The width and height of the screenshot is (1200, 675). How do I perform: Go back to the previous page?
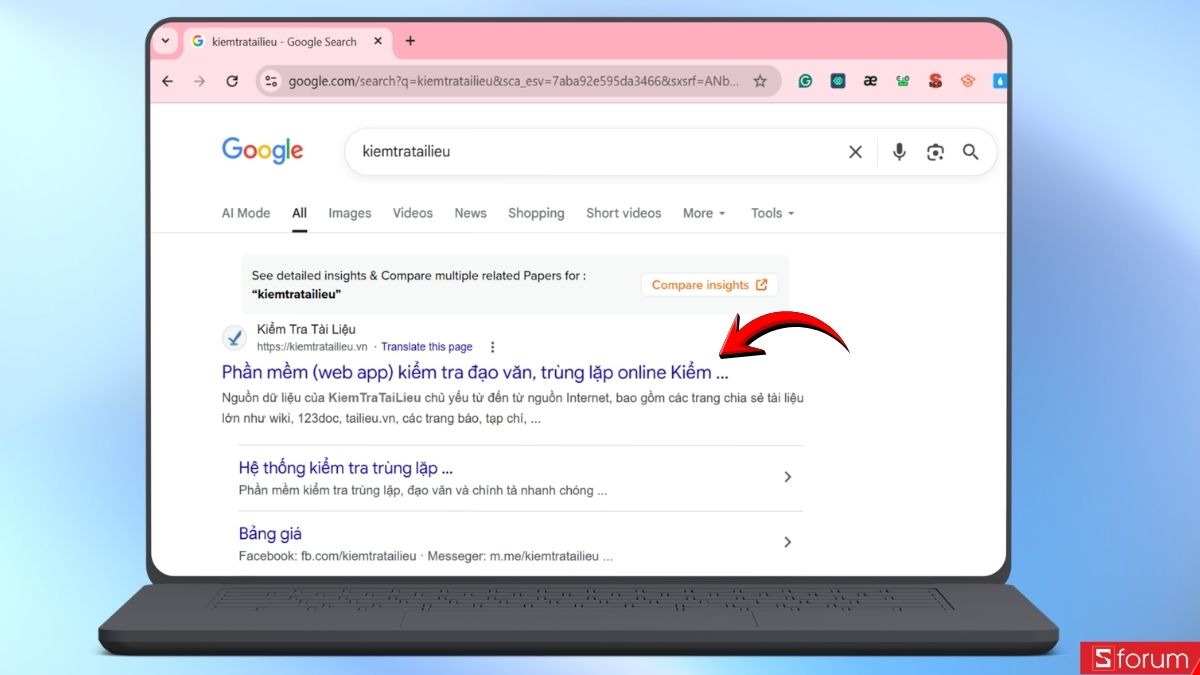coord(168,81)
